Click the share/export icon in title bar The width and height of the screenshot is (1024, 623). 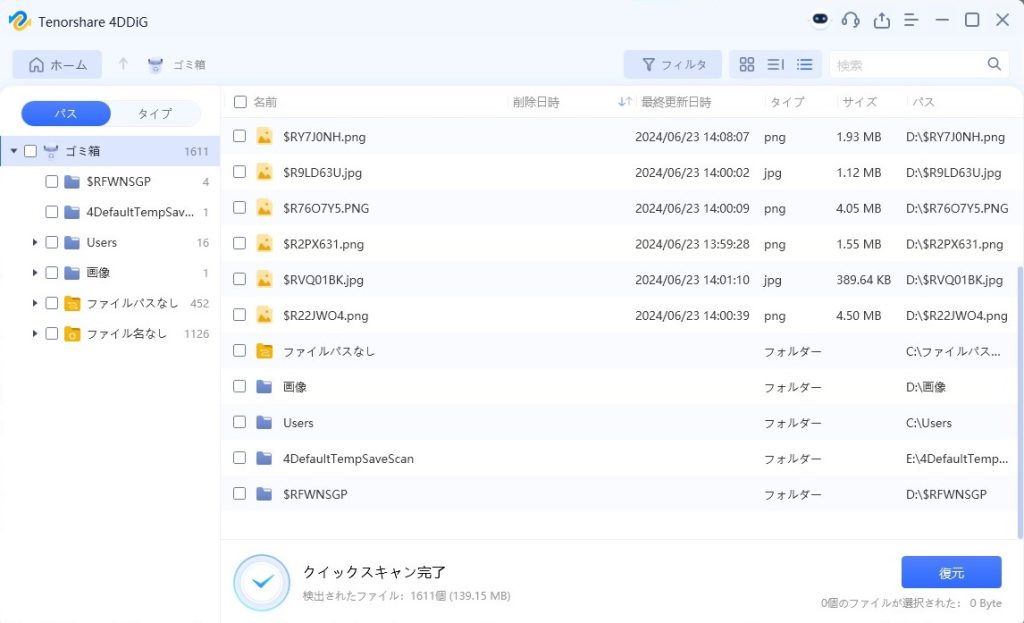pyautogui.click(x=881, y=20)
